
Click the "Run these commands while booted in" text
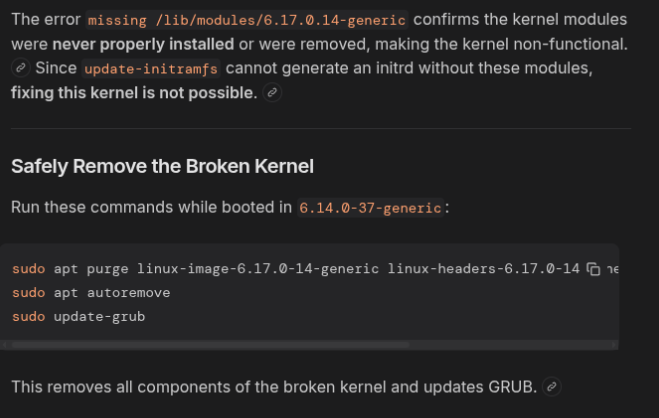[x=152, y=207]
